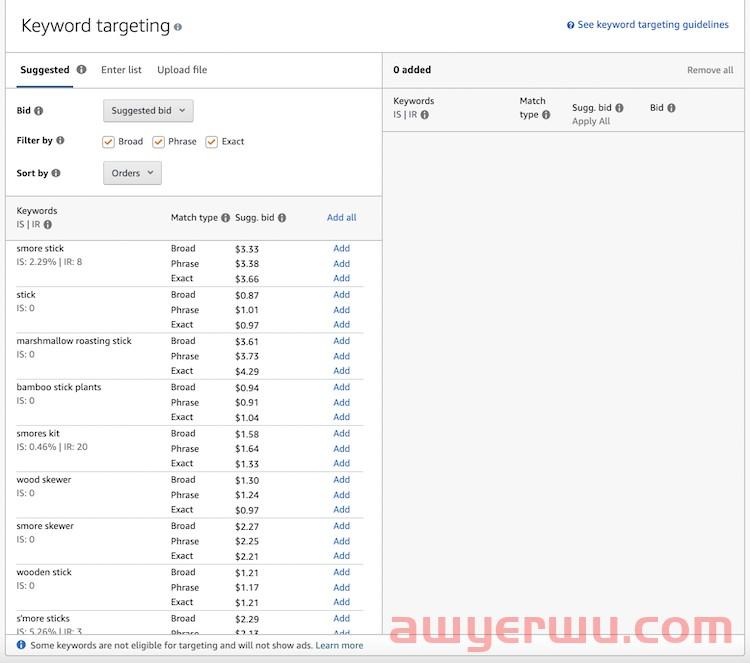Add smore stick Broad keyword

pyautogui.click(x=342, y=248)
